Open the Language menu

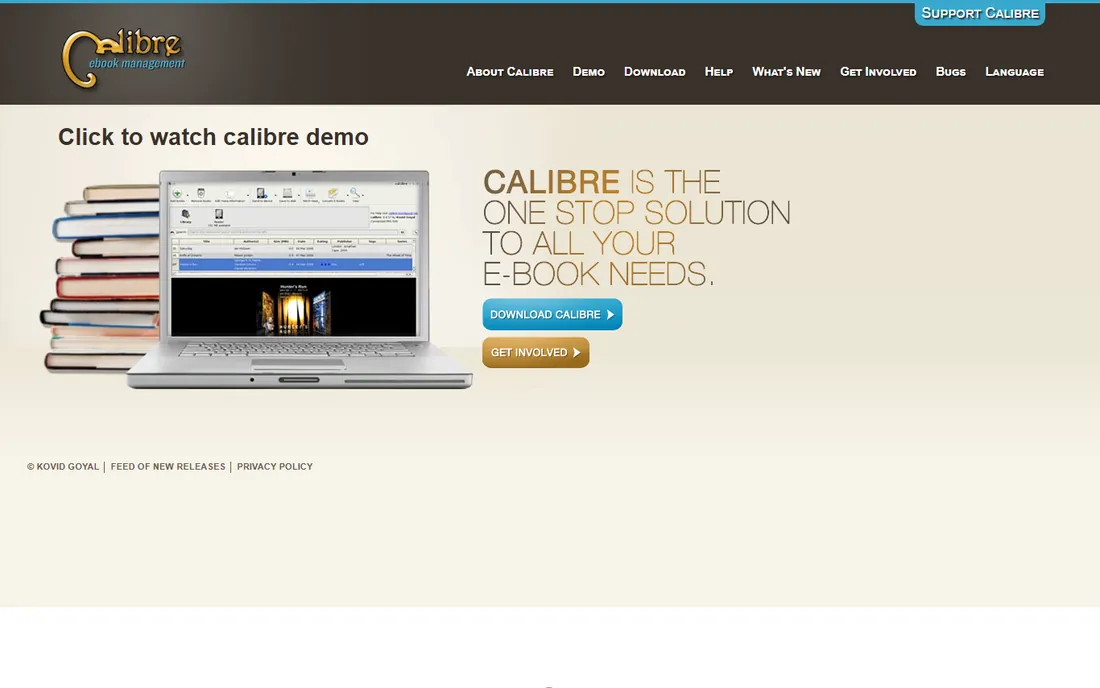point(1014,72)
